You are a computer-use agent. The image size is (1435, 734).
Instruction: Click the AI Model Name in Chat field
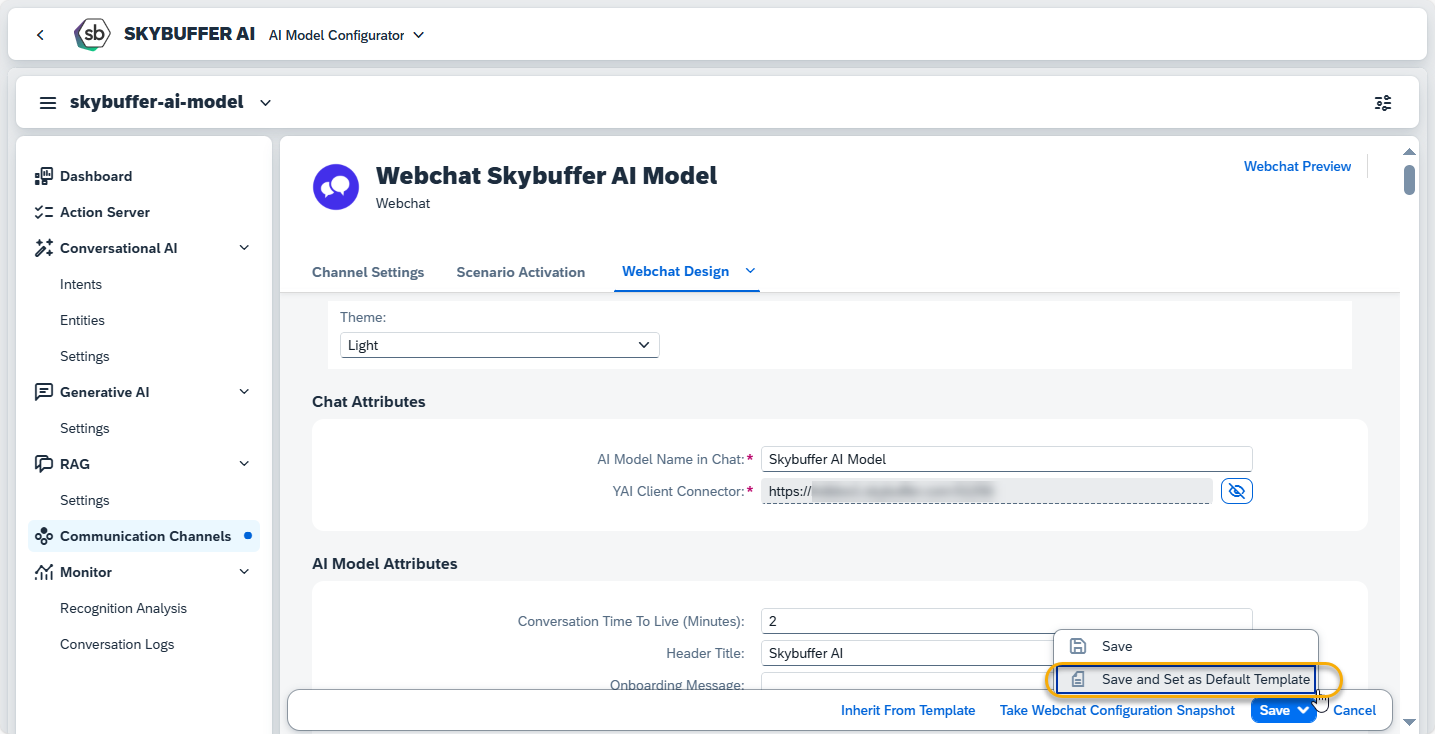(x=1007, y=459)
